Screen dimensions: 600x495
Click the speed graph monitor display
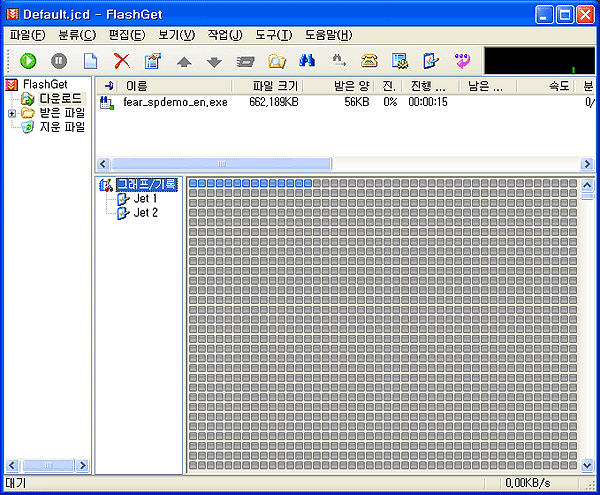pos(539,60)
